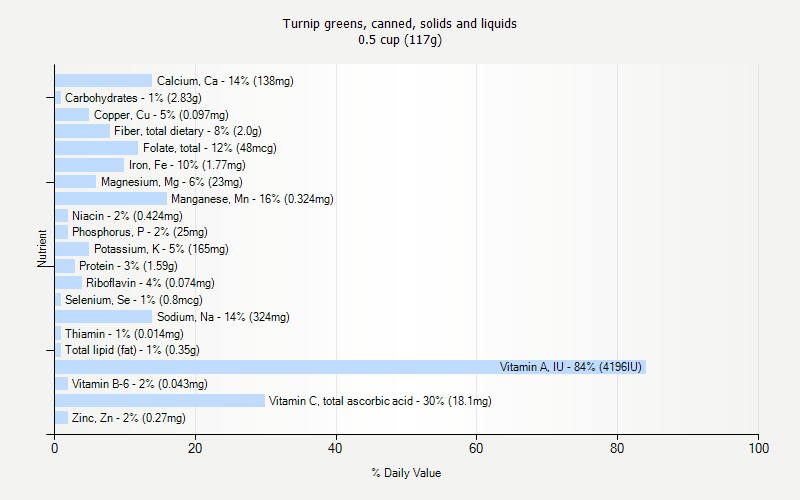
Task: Click the 'Copper, Cu - 5% (0.097mg)' label
Action: click(x=161, y=115)
